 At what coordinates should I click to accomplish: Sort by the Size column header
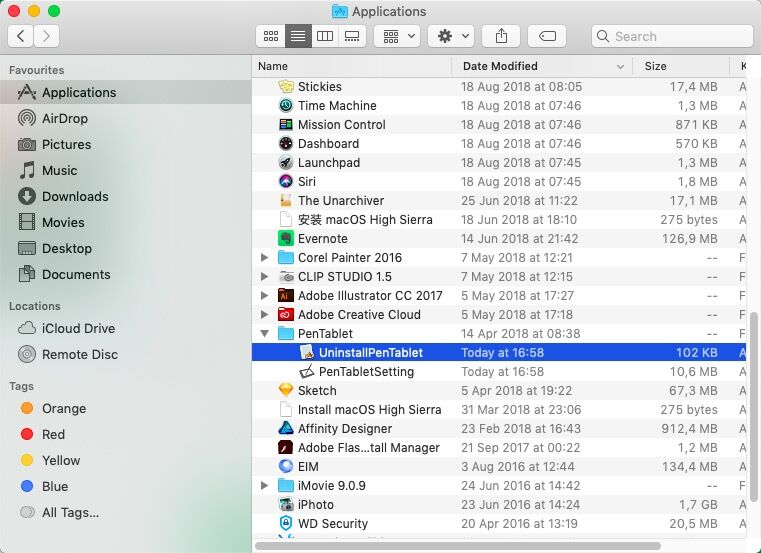point(681,66)
